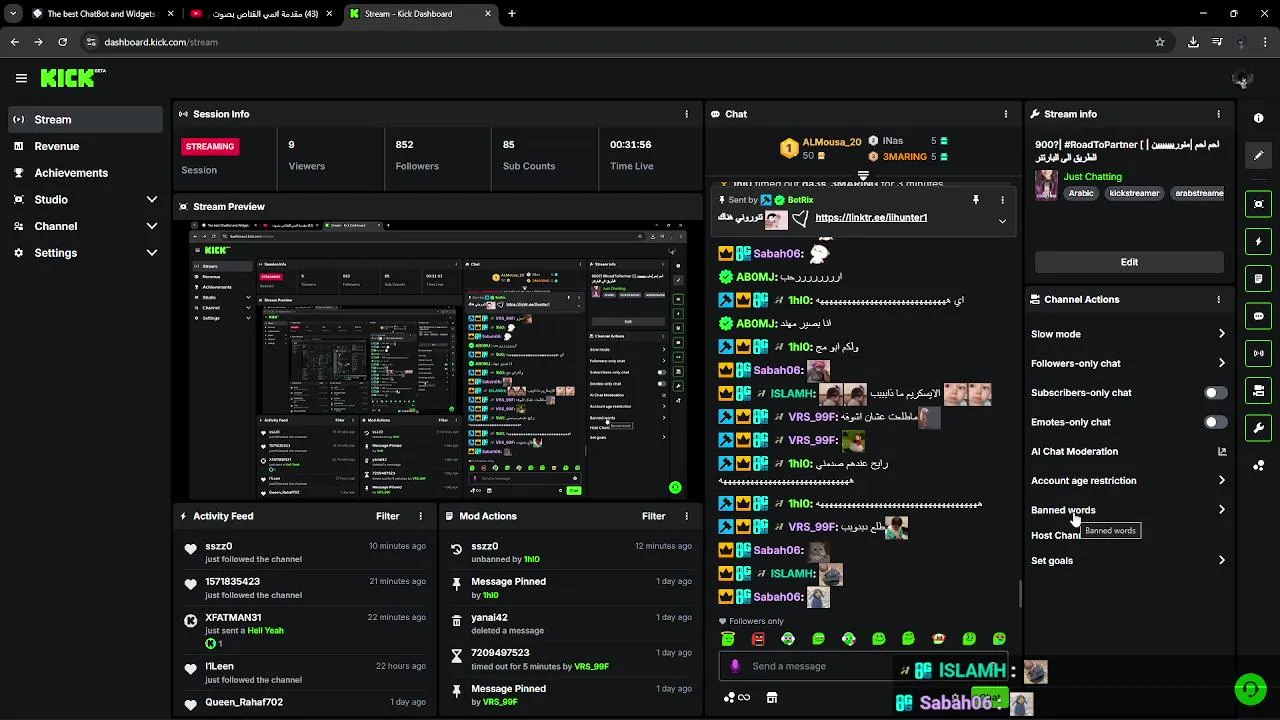Open the linktr.ee/lihunter1 link
1280x720 pixels.
pyautogui.click(x=871, y=217)
